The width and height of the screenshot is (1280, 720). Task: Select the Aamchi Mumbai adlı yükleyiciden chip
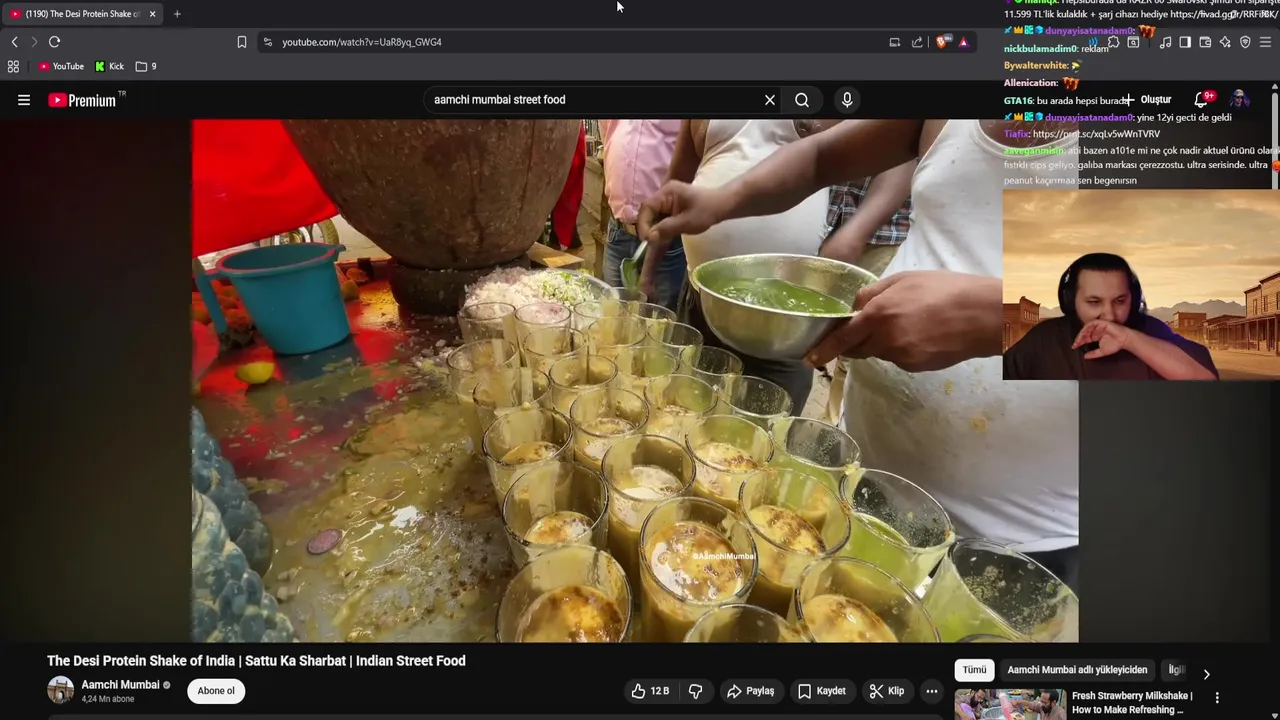[1077, 670]
